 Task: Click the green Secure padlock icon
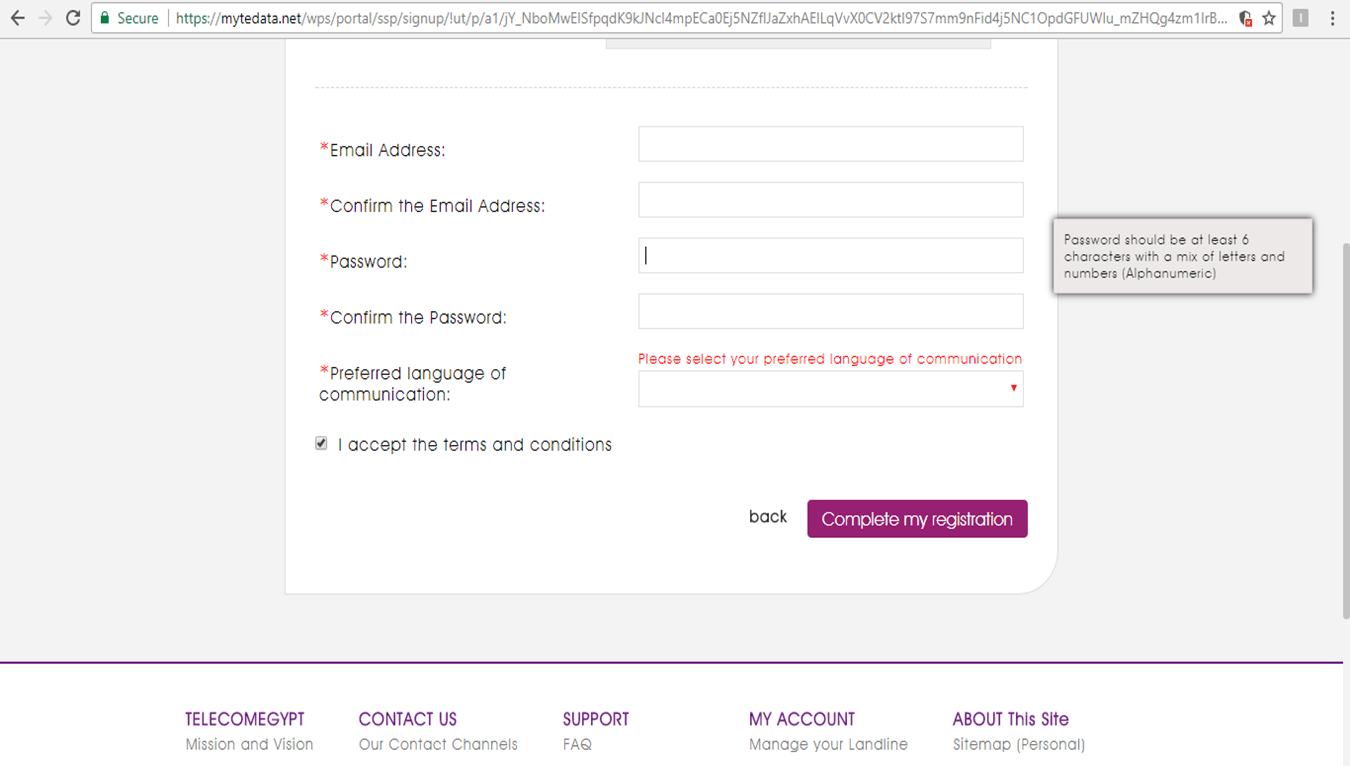[x=104, y=18]
